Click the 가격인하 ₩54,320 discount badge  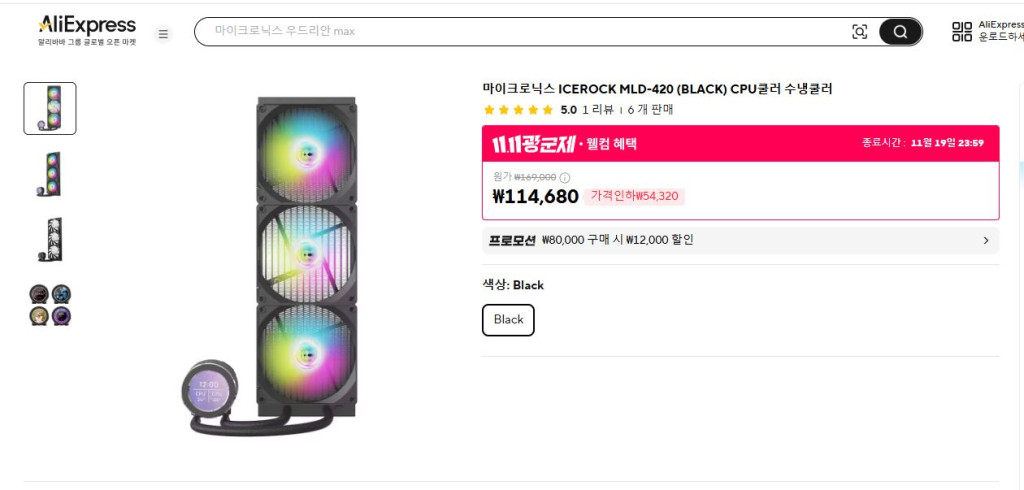point(634,196)
